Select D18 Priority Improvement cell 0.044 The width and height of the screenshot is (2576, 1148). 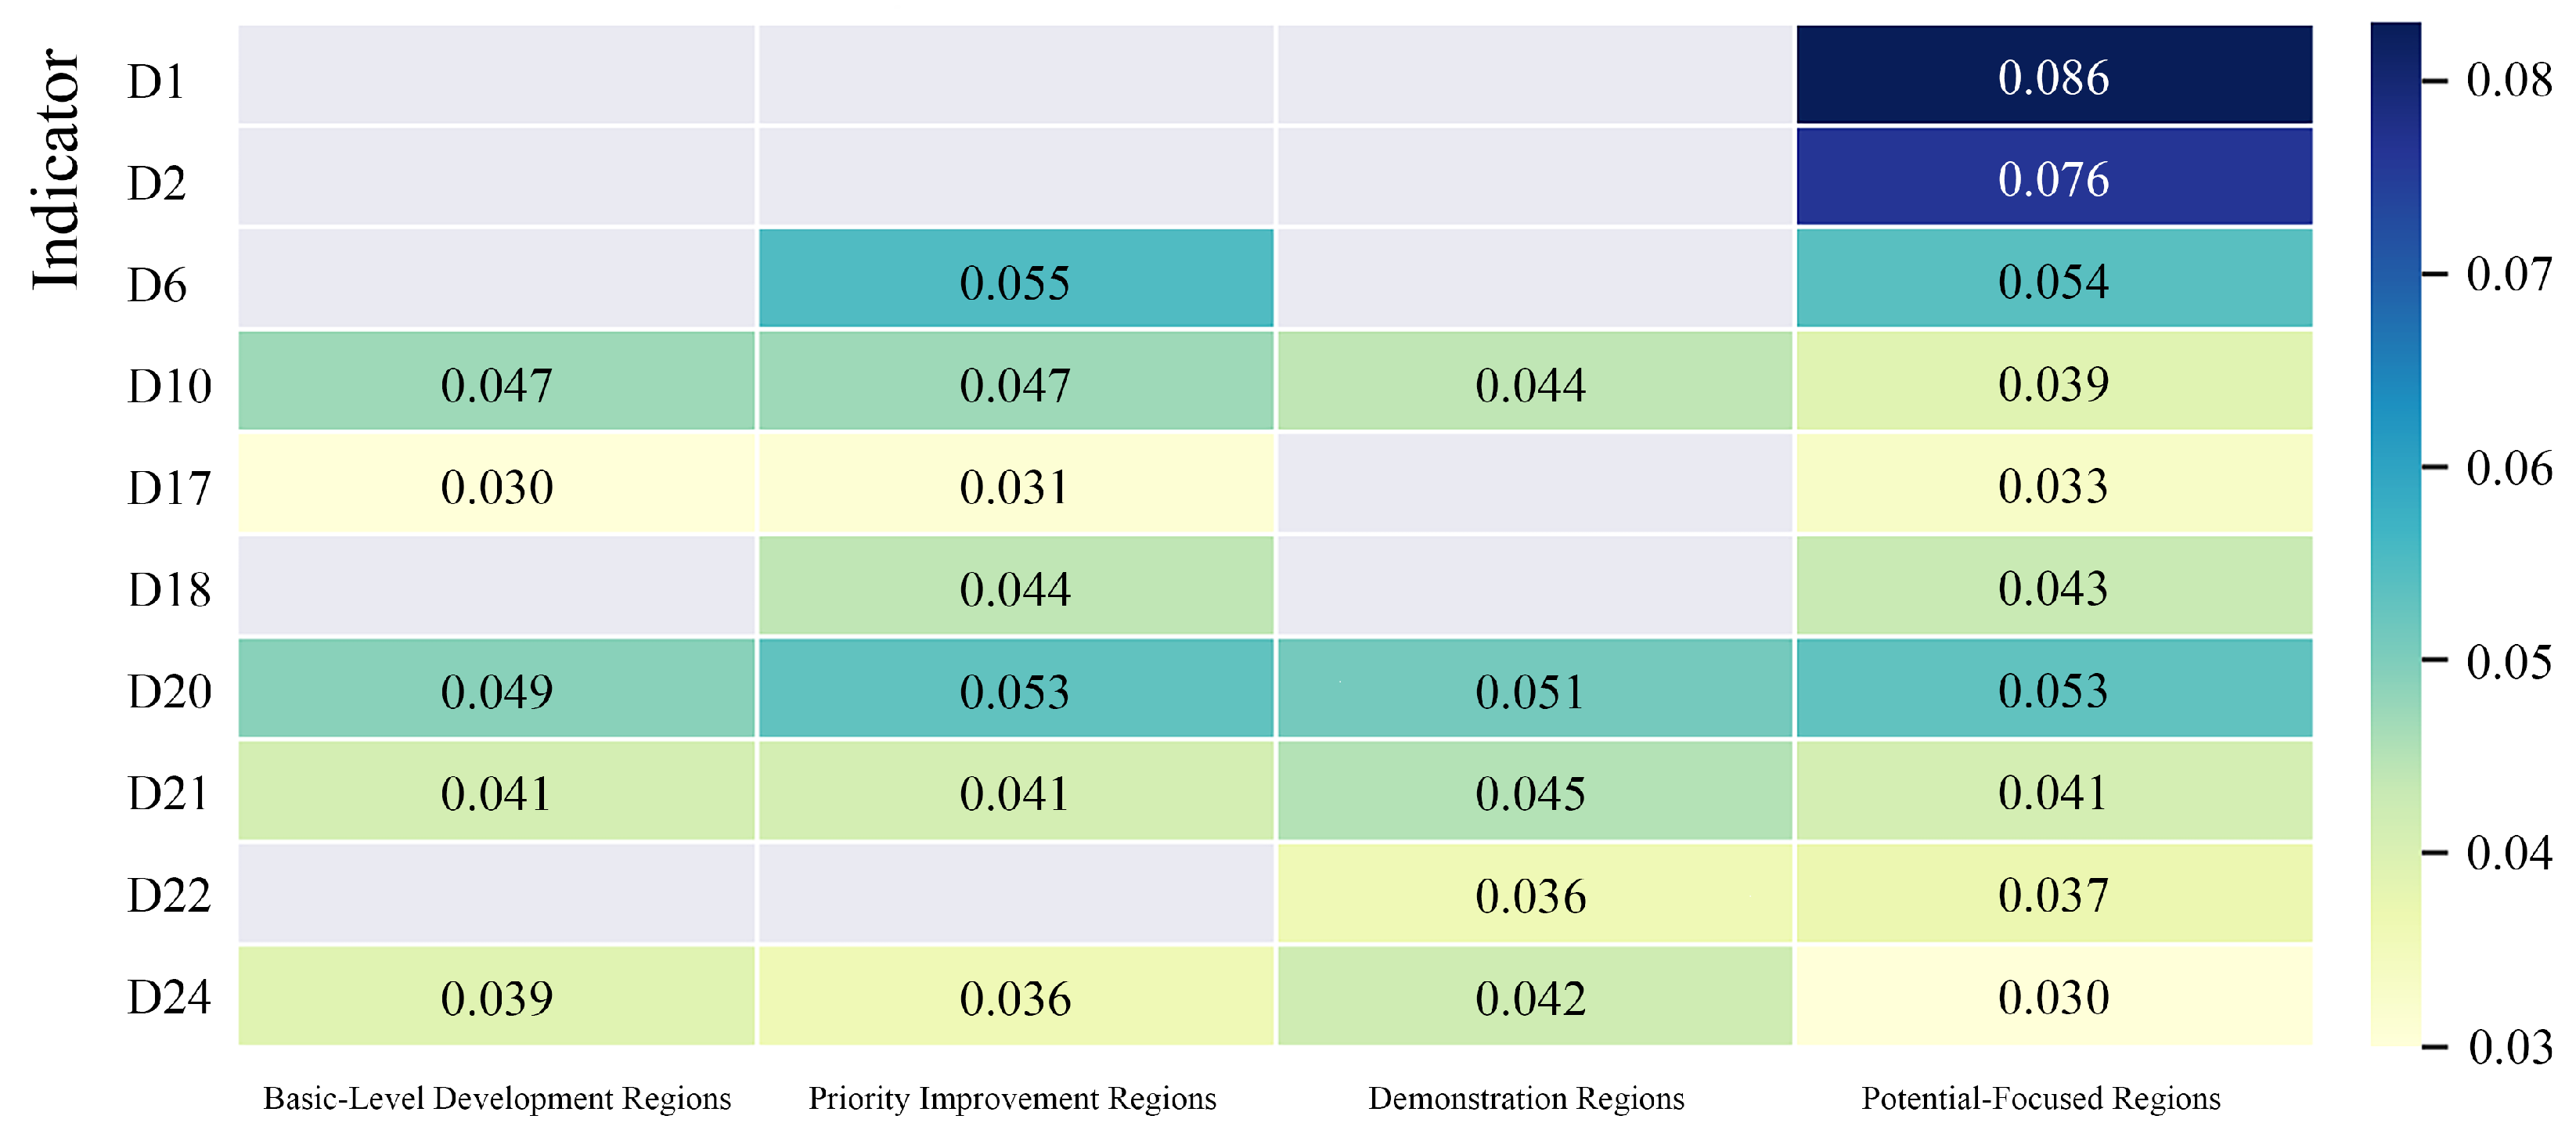coord(1015,589)
